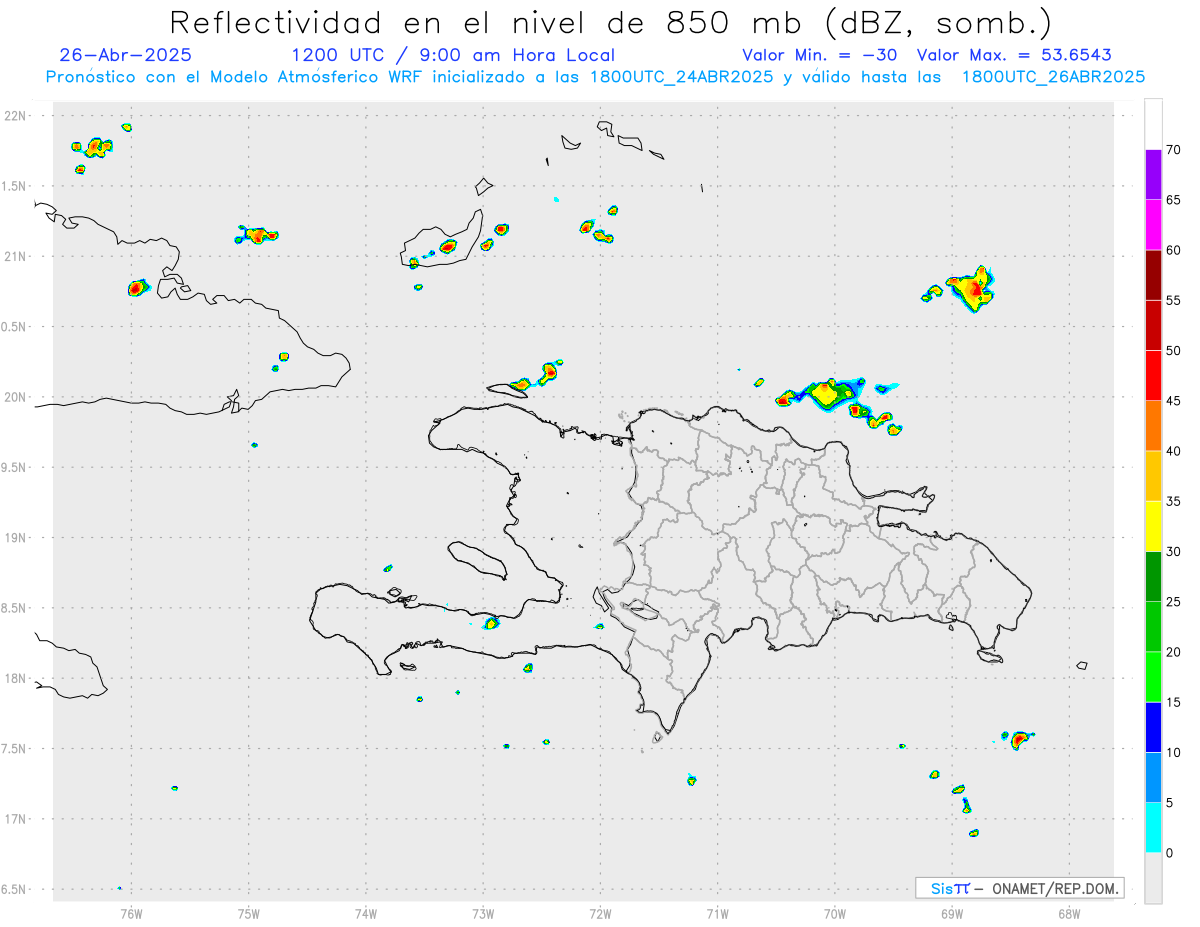Click the '20N' latitude label
The height and width of the screenshot is (927, 1200).
point(16,397)
